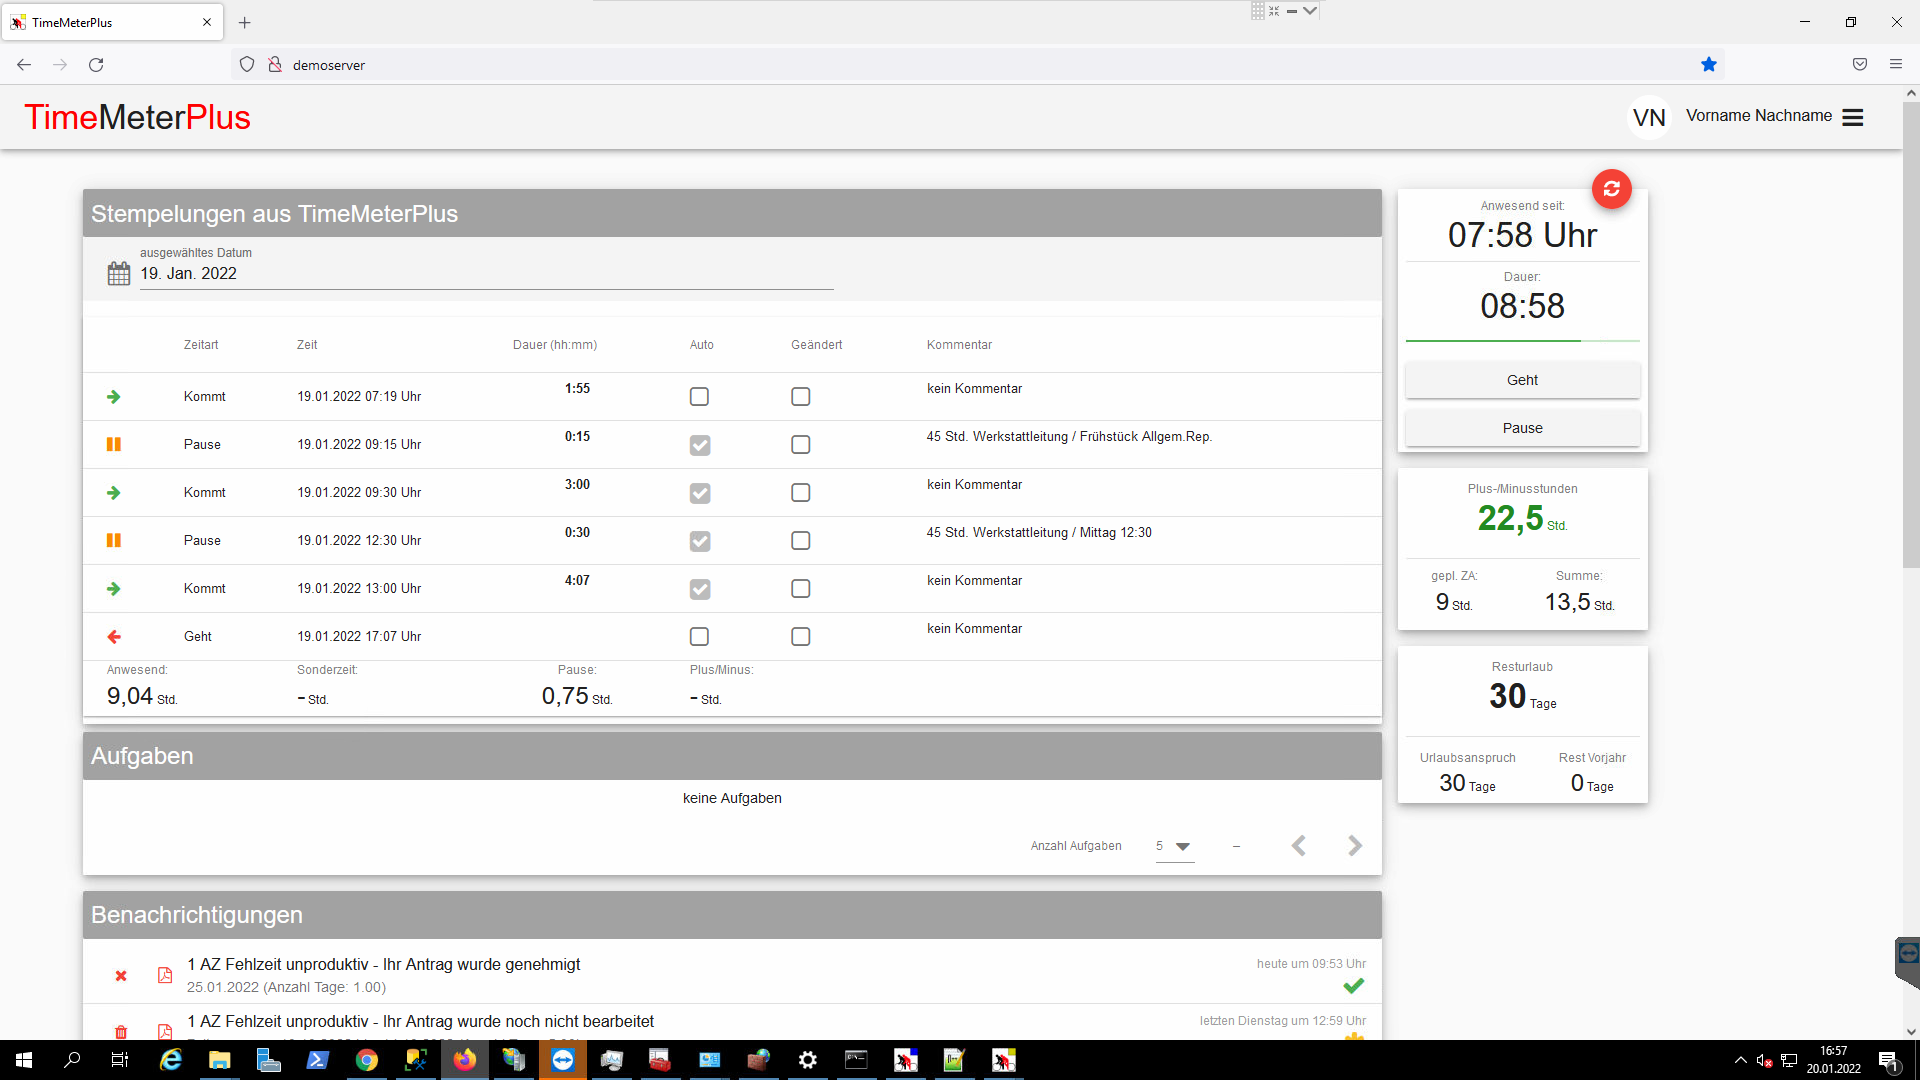The width and height of the screenshot is (1920, 1080).
Task: Toggle Geändert checkbox for the 09:15 Pause row
Action: [801, 445]
